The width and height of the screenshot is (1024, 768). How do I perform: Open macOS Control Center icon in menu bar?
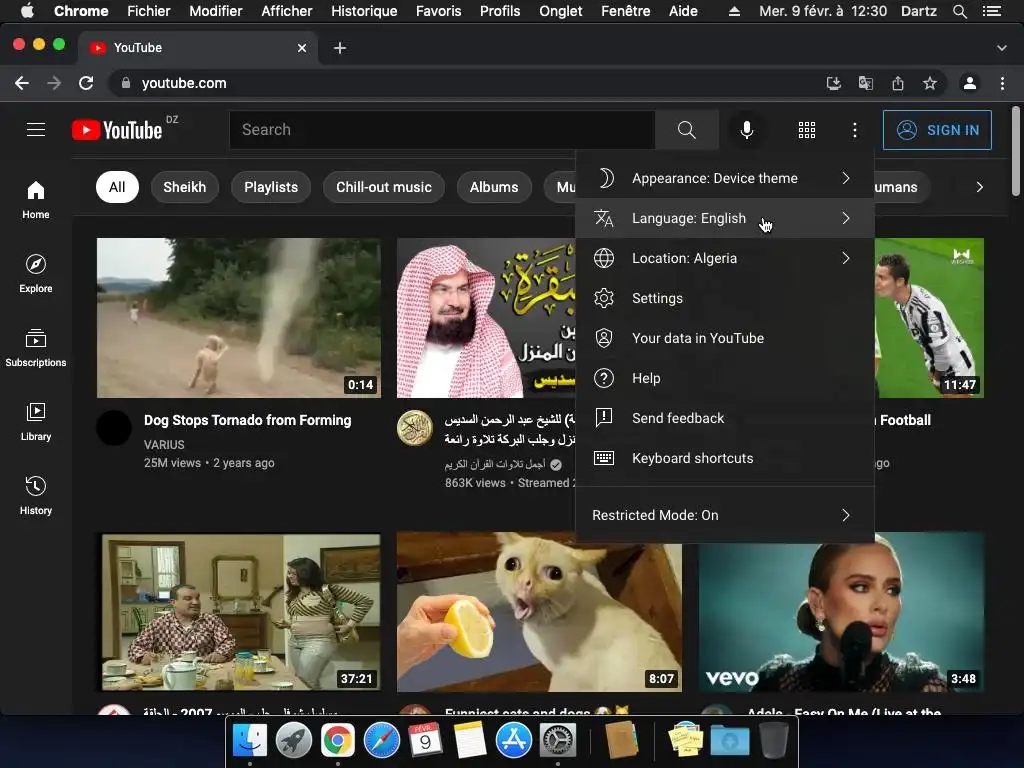point(991,11)
